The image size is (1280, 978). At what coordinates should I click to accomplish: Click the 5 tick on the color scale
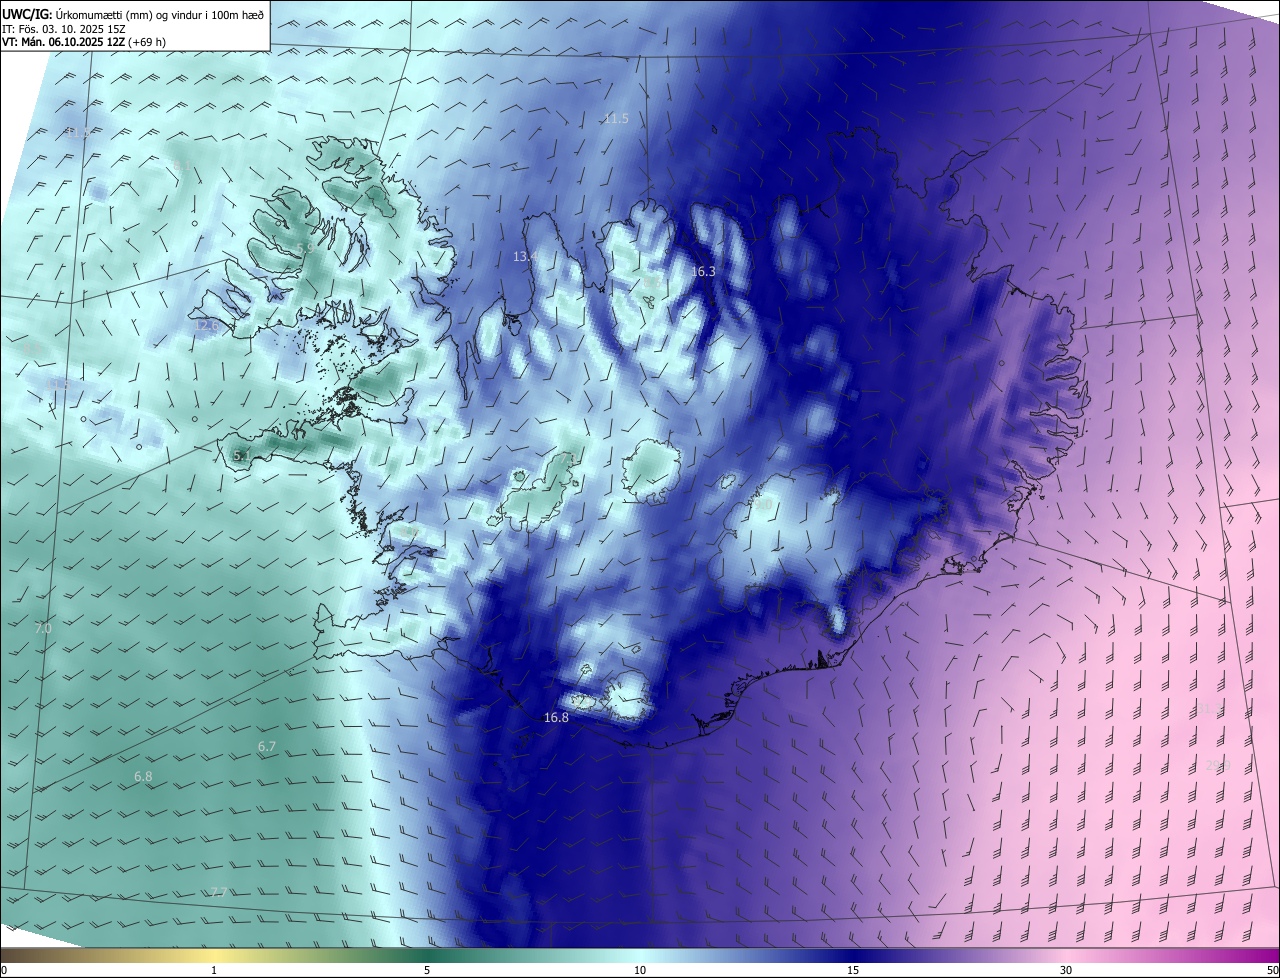pos(427,971)
